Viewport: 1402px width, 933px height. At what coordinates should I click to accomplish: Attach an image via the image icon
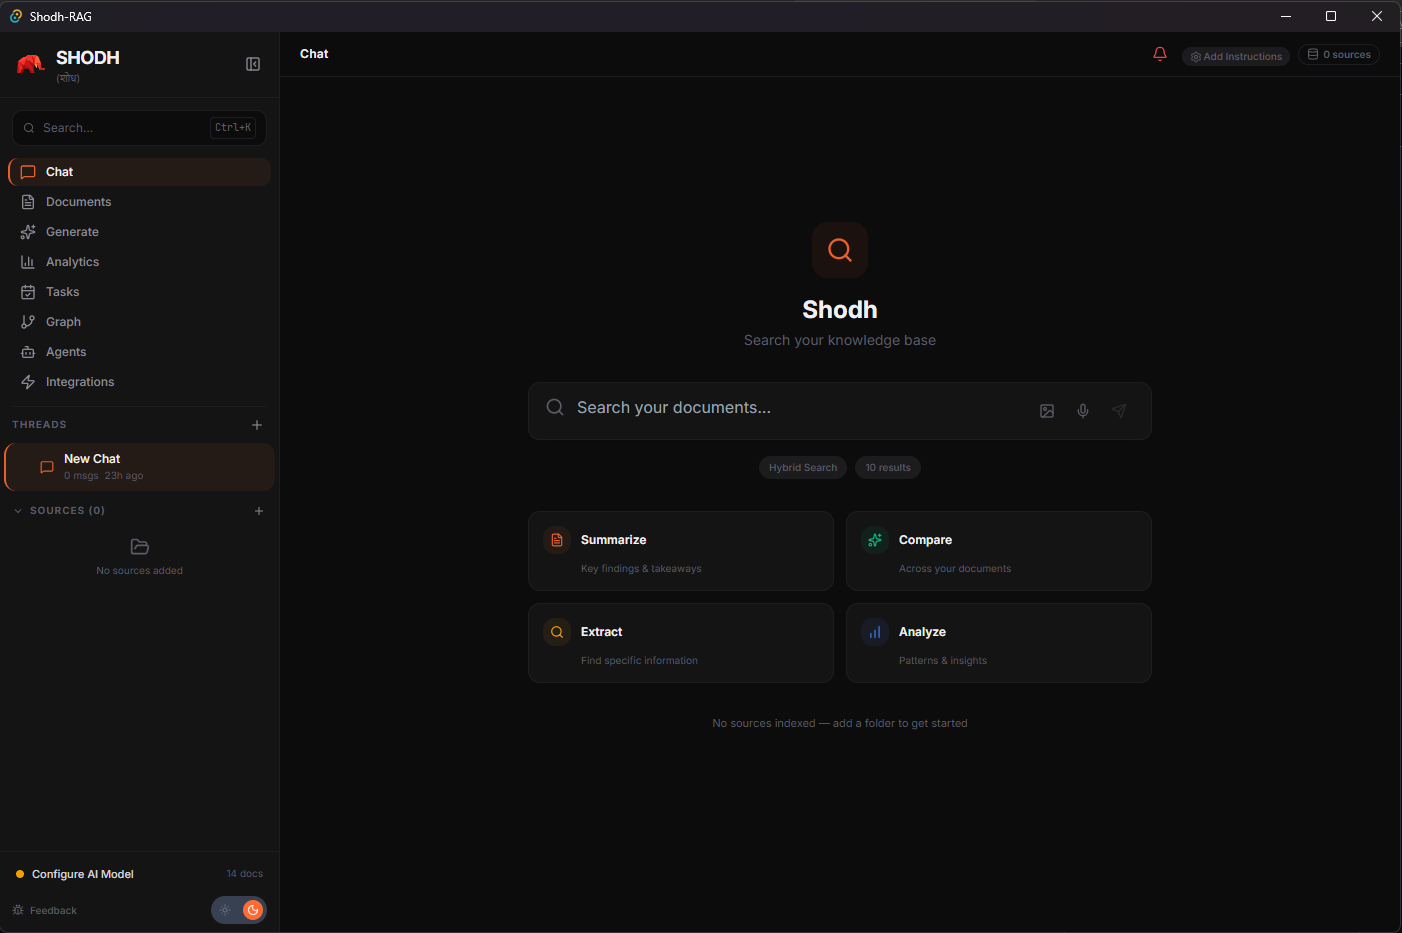1047,411
